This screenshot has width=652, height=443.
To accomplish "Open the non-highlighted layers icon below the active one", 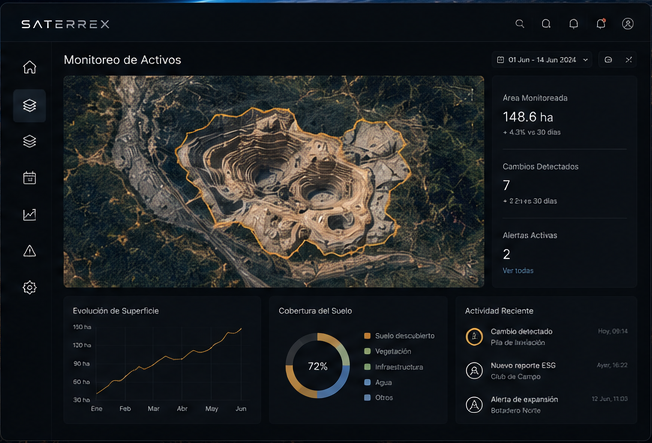I will tap(30, 141).
